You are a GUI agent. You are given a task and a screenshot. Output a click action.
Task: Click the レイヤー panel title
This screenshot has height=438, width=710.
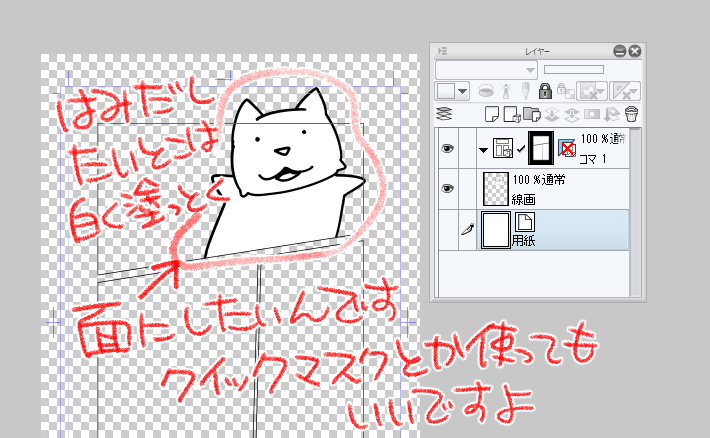pyautogui.click(x=537, y=52)
